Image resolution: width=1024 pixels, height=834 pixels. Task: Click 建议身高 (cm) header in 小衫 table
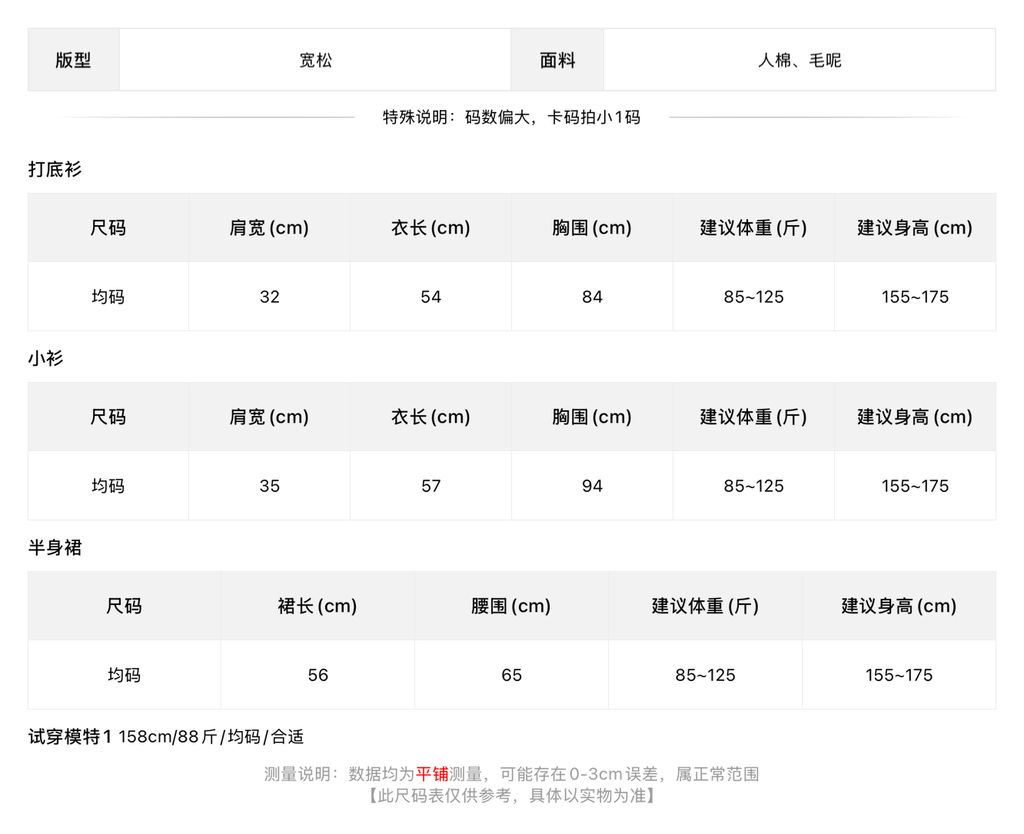(915, 417)
